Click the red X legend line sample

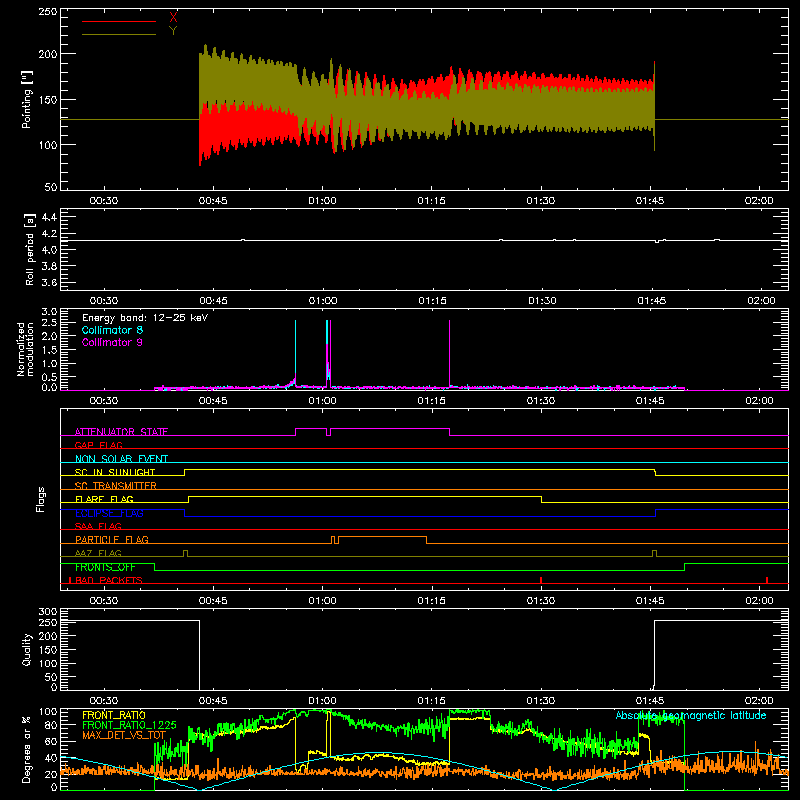coord(119,21)
